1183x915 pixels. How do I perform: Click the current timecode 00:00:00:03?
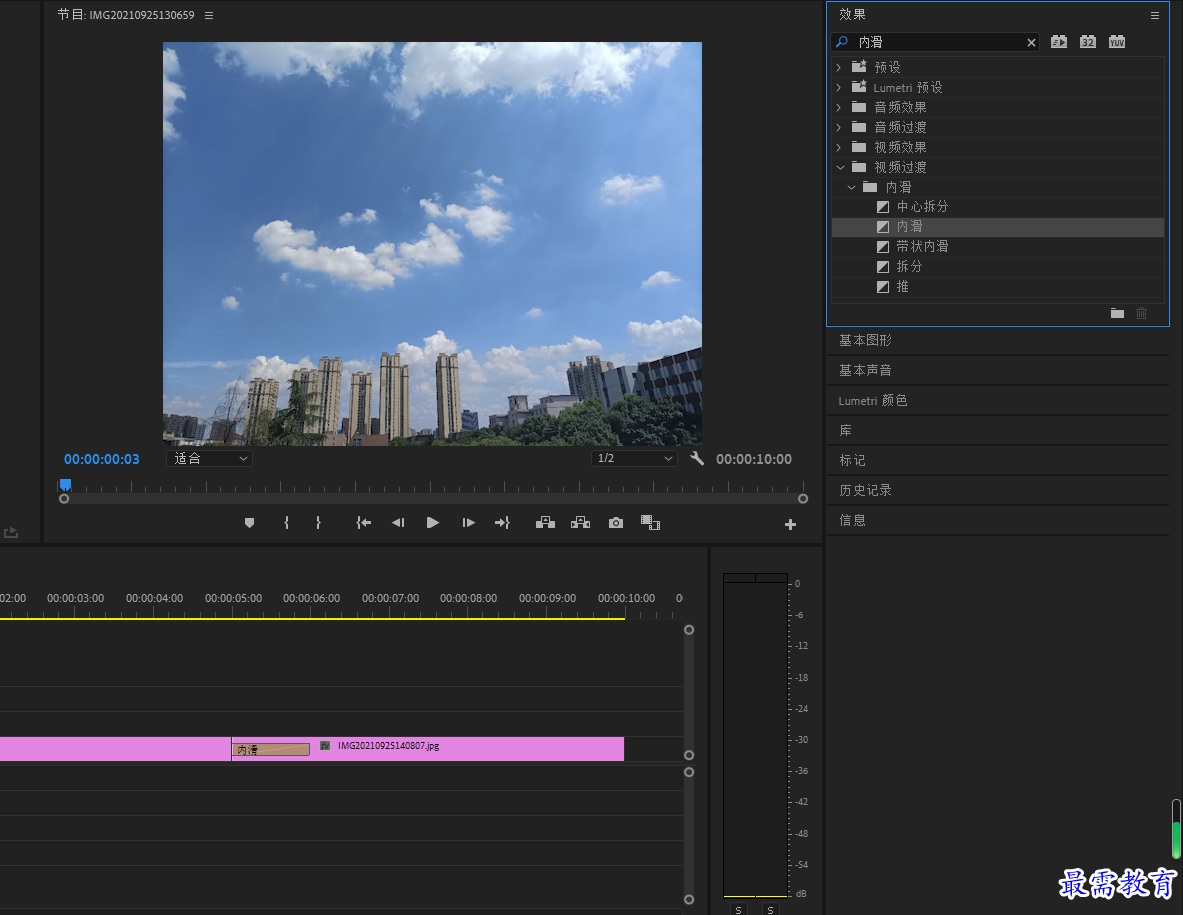tap(102, 459)
